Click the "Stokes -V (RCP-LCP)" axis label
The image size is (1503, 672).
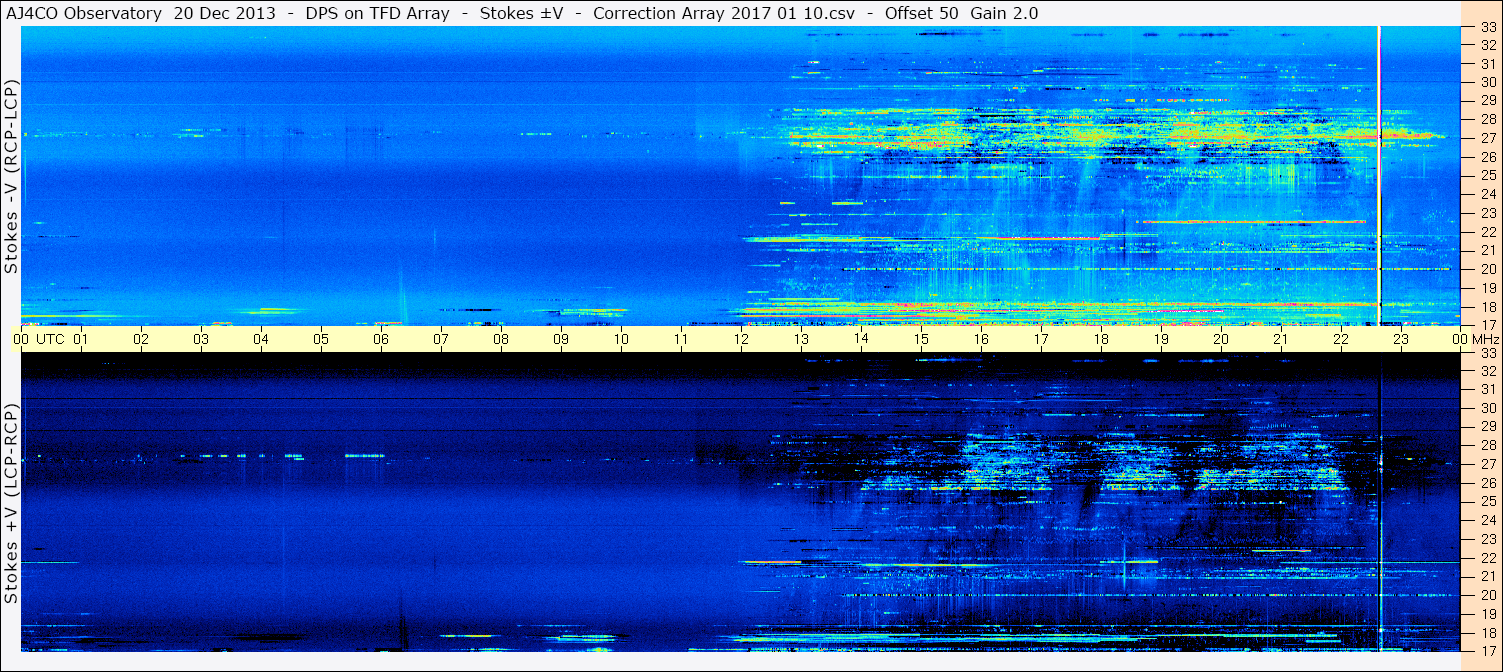click(x=12, y=178)
